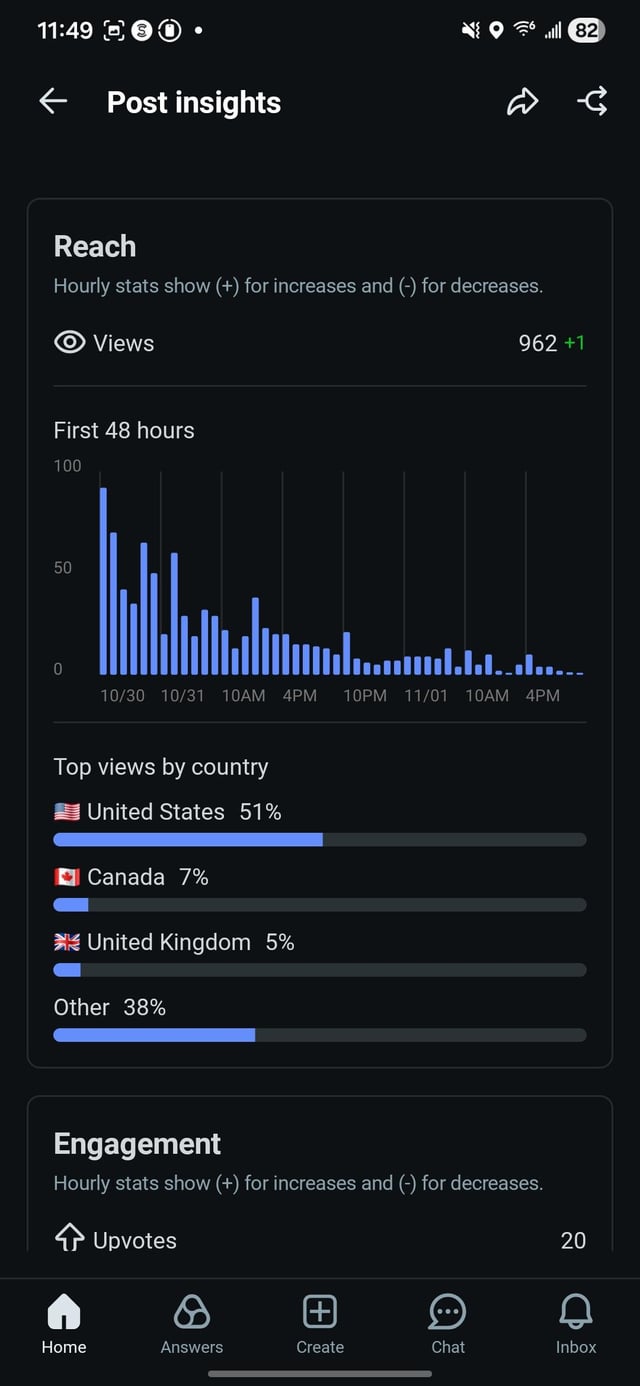Tap the crosspost icon in header
The image size is (640, 1386).
(x=592, y=101)
